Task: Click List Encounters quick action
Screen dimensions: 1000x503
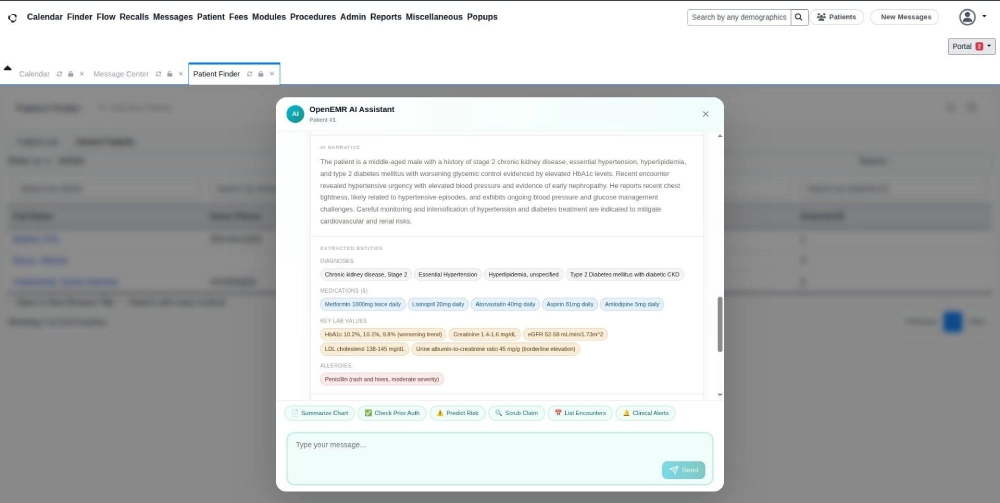Action: click(x=580, y=413)
